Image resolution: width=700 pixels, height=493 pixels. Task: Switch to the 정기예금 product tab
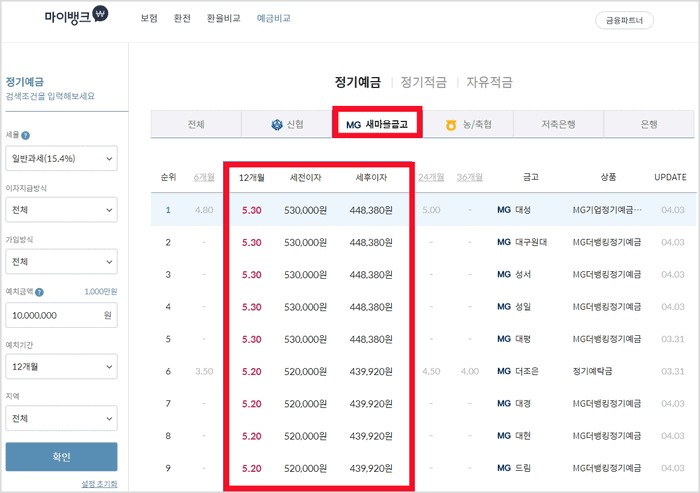click(358, 82)
